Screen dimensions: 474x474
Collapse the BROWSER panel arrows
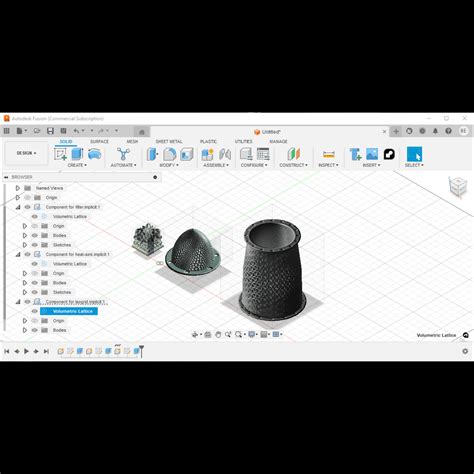[x=6, y=177]
